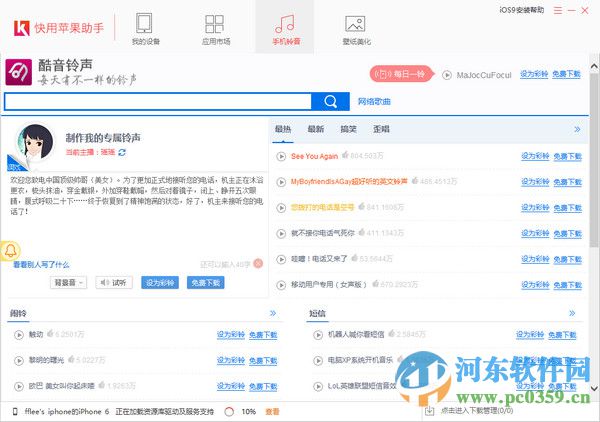Expand more with chevron beside 歪唱 tabs
This screenshot has height=422, width=600.
(x=577, y=129)
